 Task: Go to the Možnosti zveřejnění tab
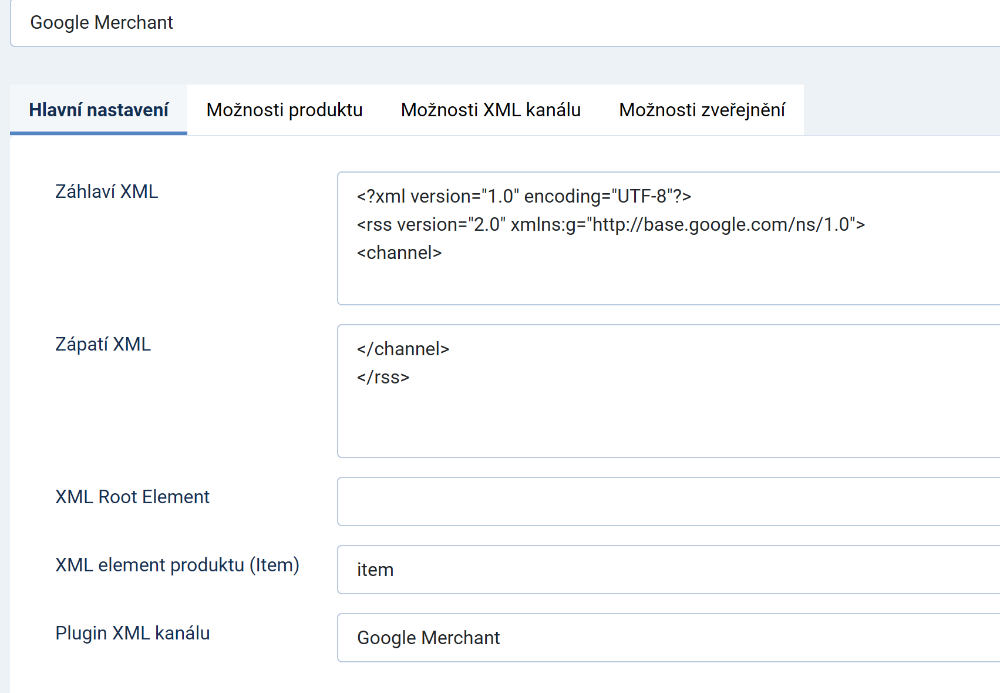tap(701, 110)
